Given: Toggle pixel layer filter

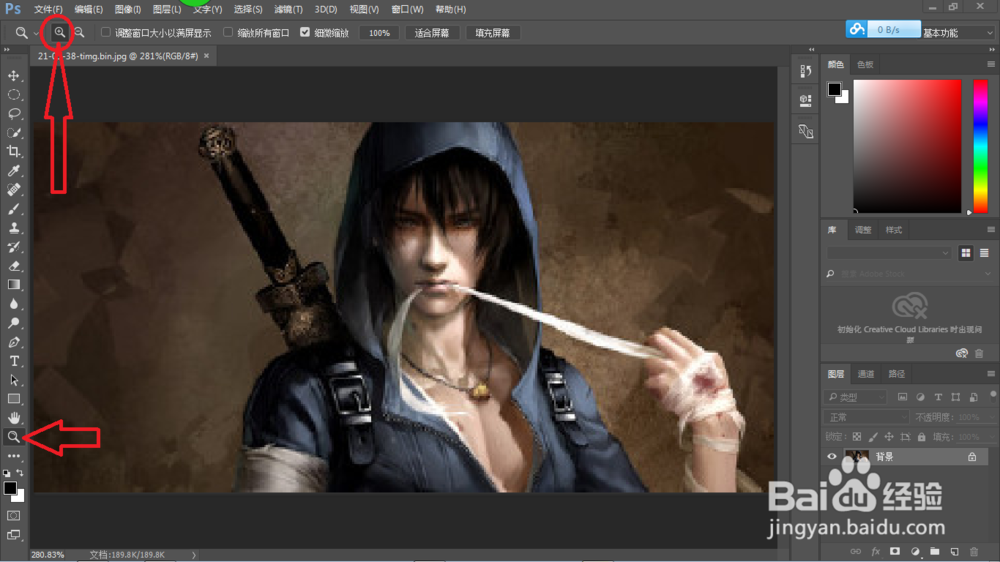Looking at the screenshot, I should 902,397.
